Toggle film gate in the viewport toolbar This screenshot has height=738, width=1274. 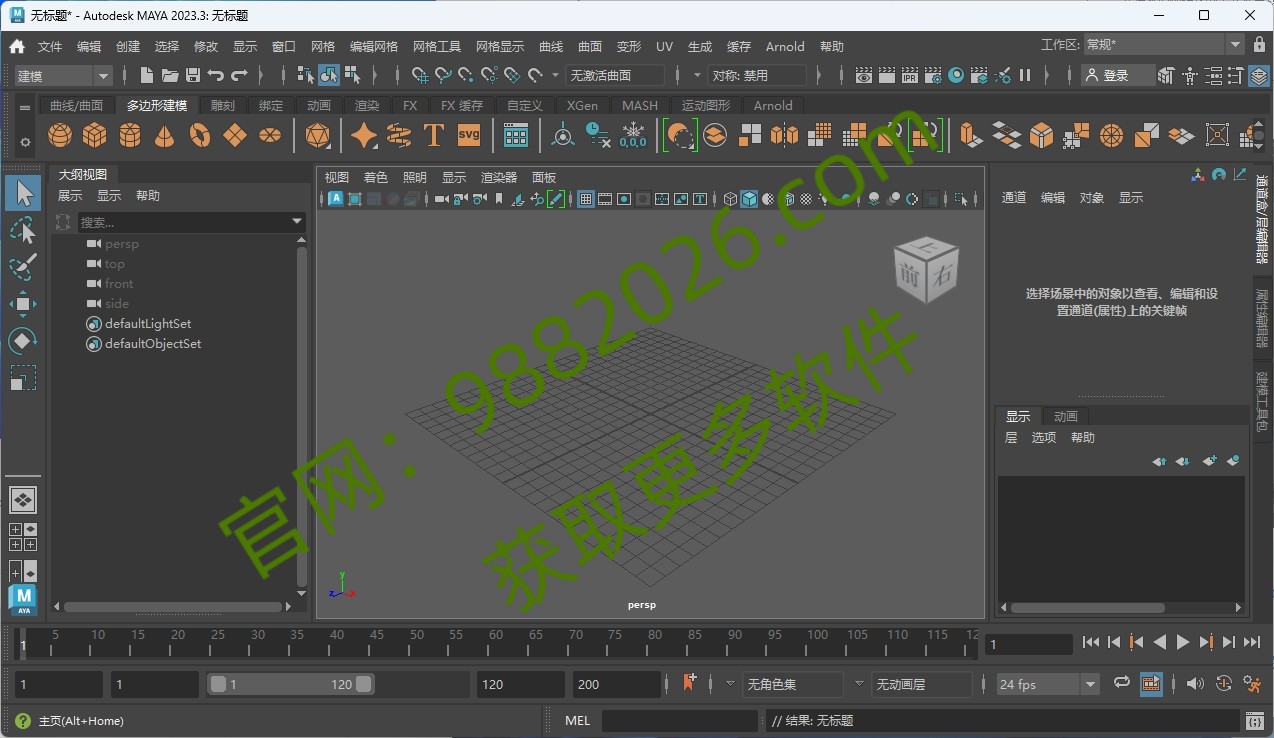pos(605,199)
